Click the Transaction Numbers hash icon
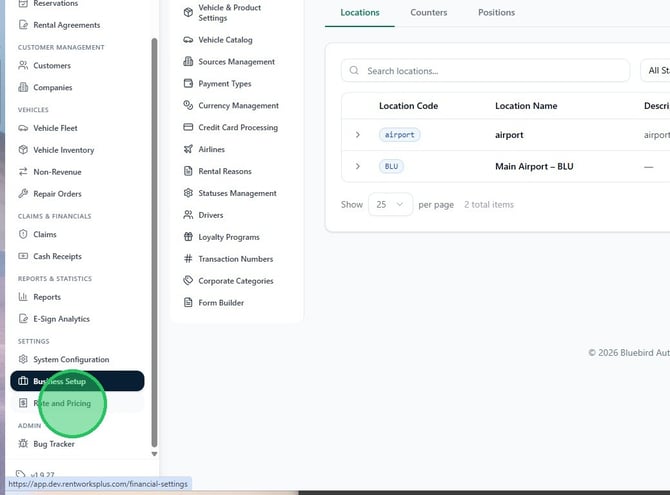The width and height of the screenshot is (670, 495). [x=188, y=259]
